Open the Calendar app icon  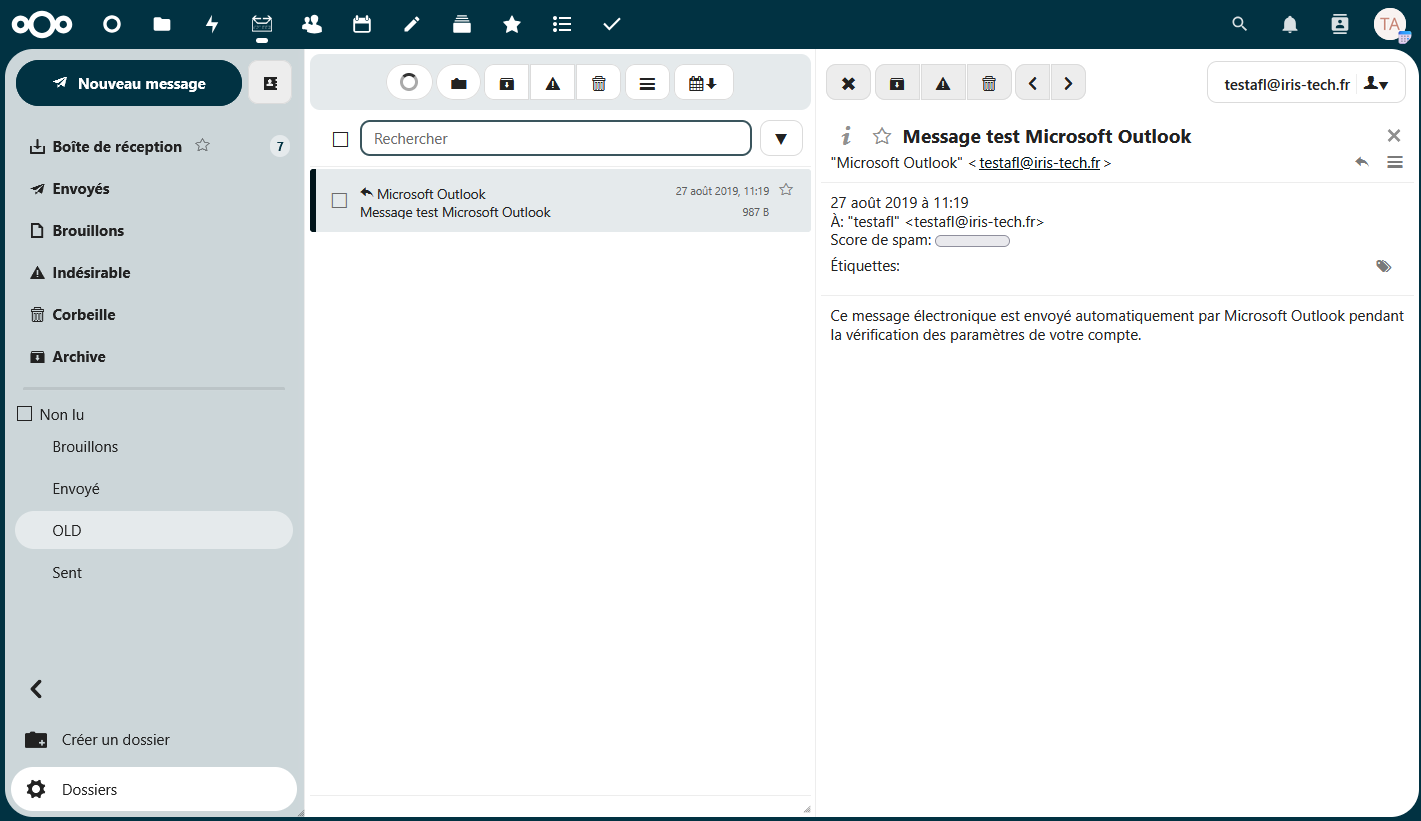point(362,24)
